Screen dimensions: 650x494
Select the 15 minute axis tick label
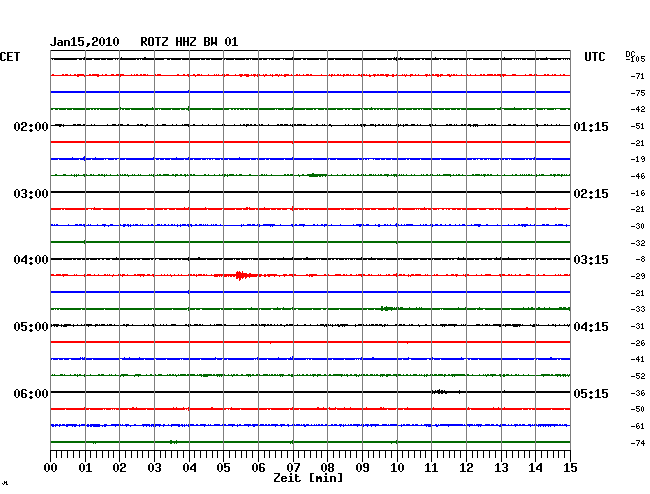coord(570,468)
